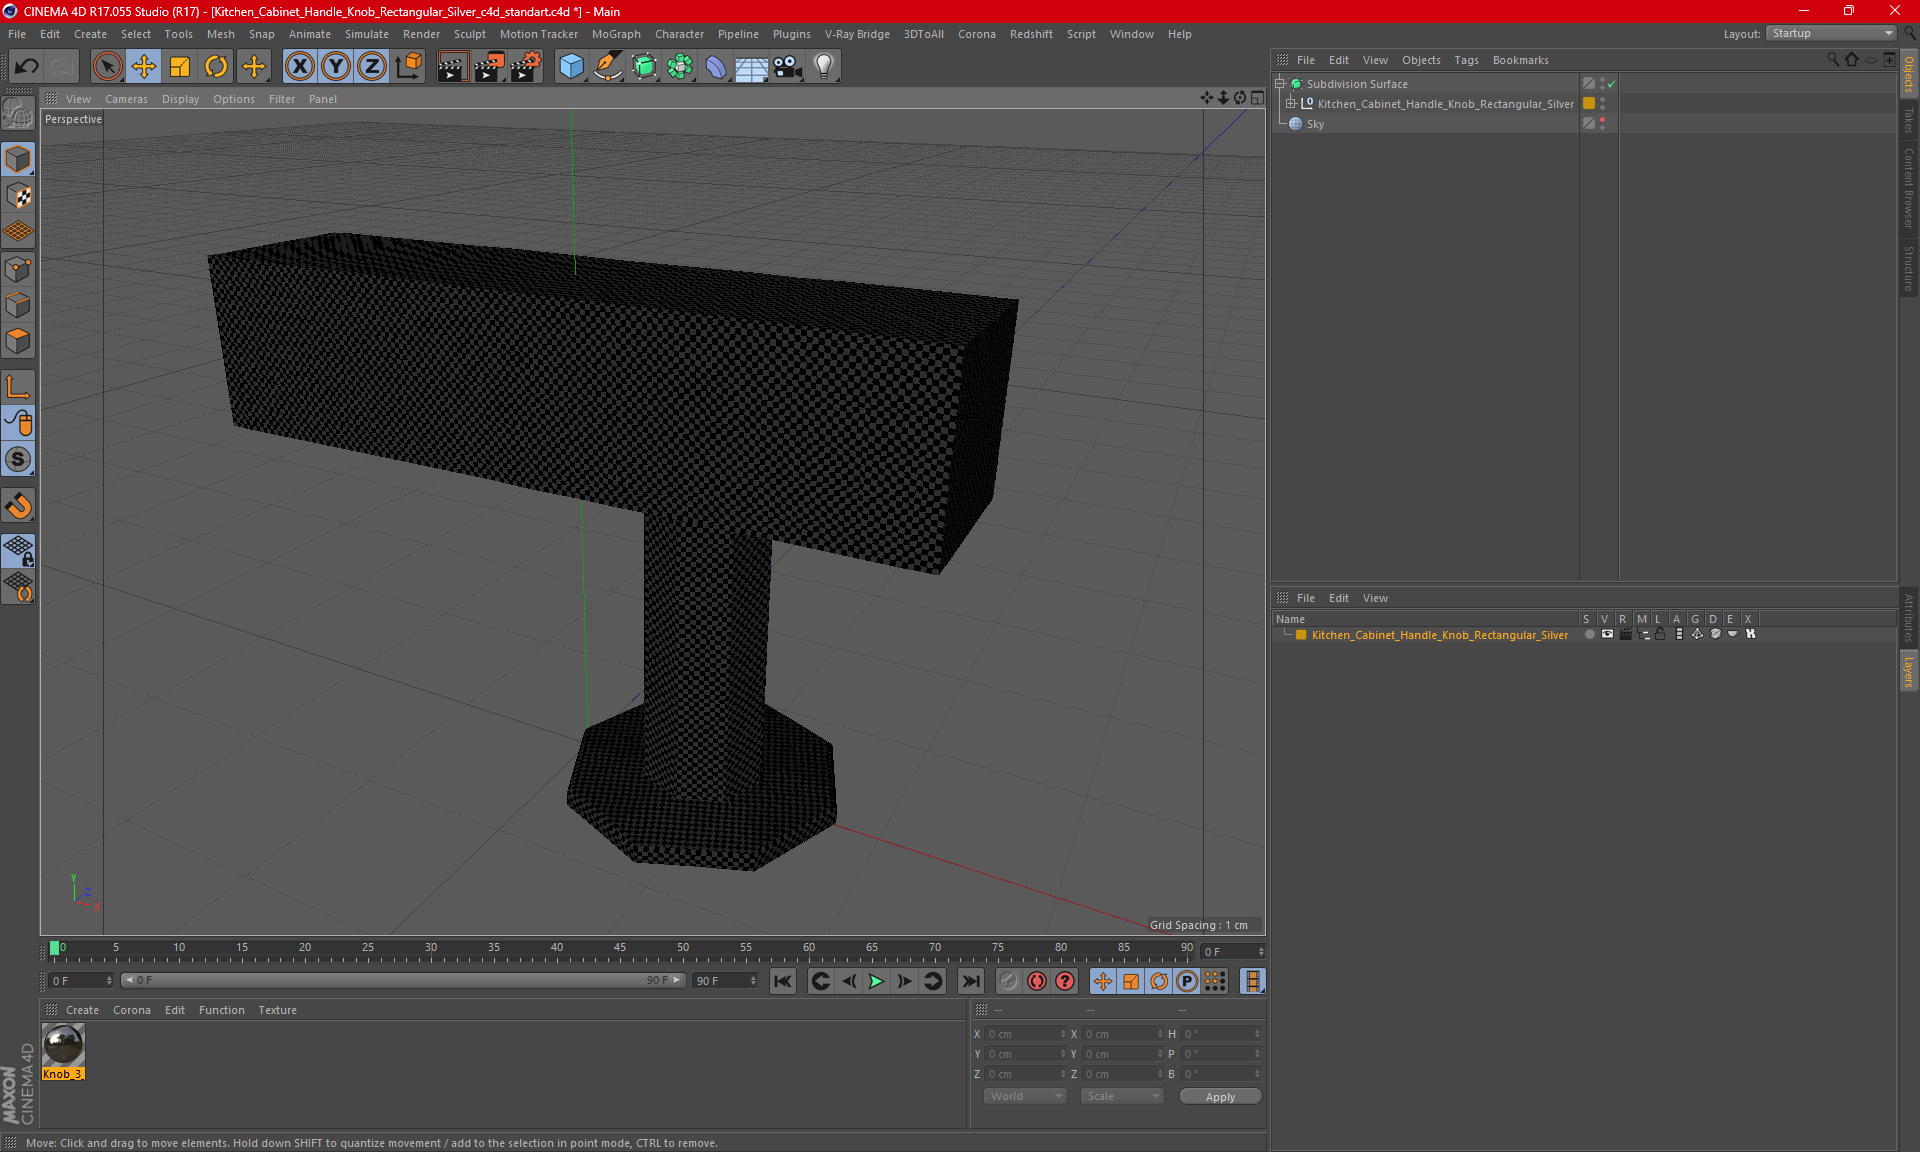
Task: Go to end of animation
Action: (970, 981)
